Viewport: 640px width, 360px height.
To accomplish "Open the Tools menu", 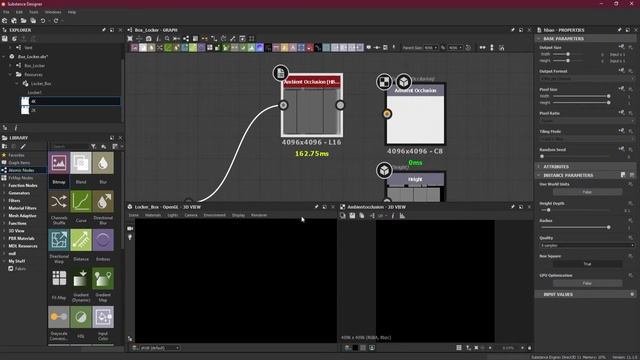I will pyautogui.click(x=33, y=12).
